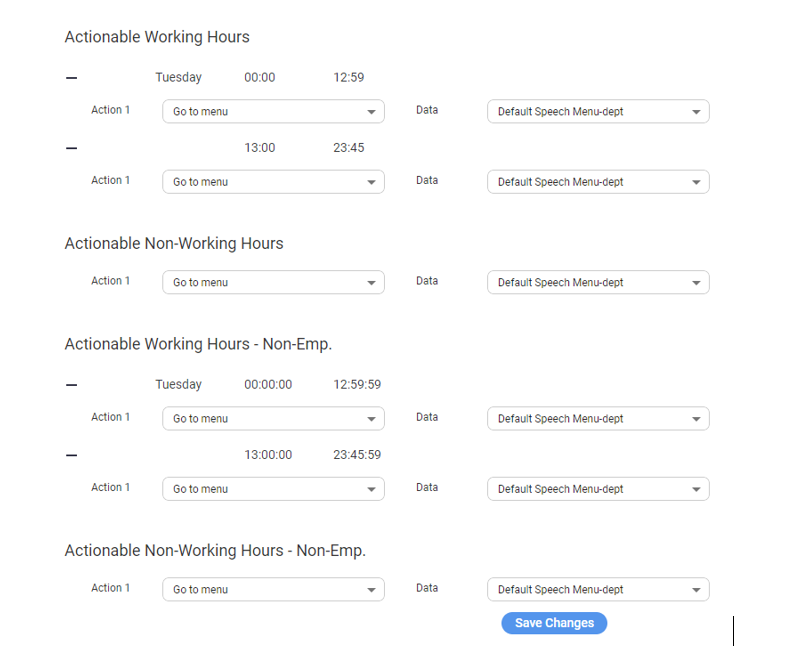Open Action 1 dropdown for Tuesday 00:00–12:59
The width and height of the screenshot is (786, 669).
pyautogui.click(x=273, y=112)
